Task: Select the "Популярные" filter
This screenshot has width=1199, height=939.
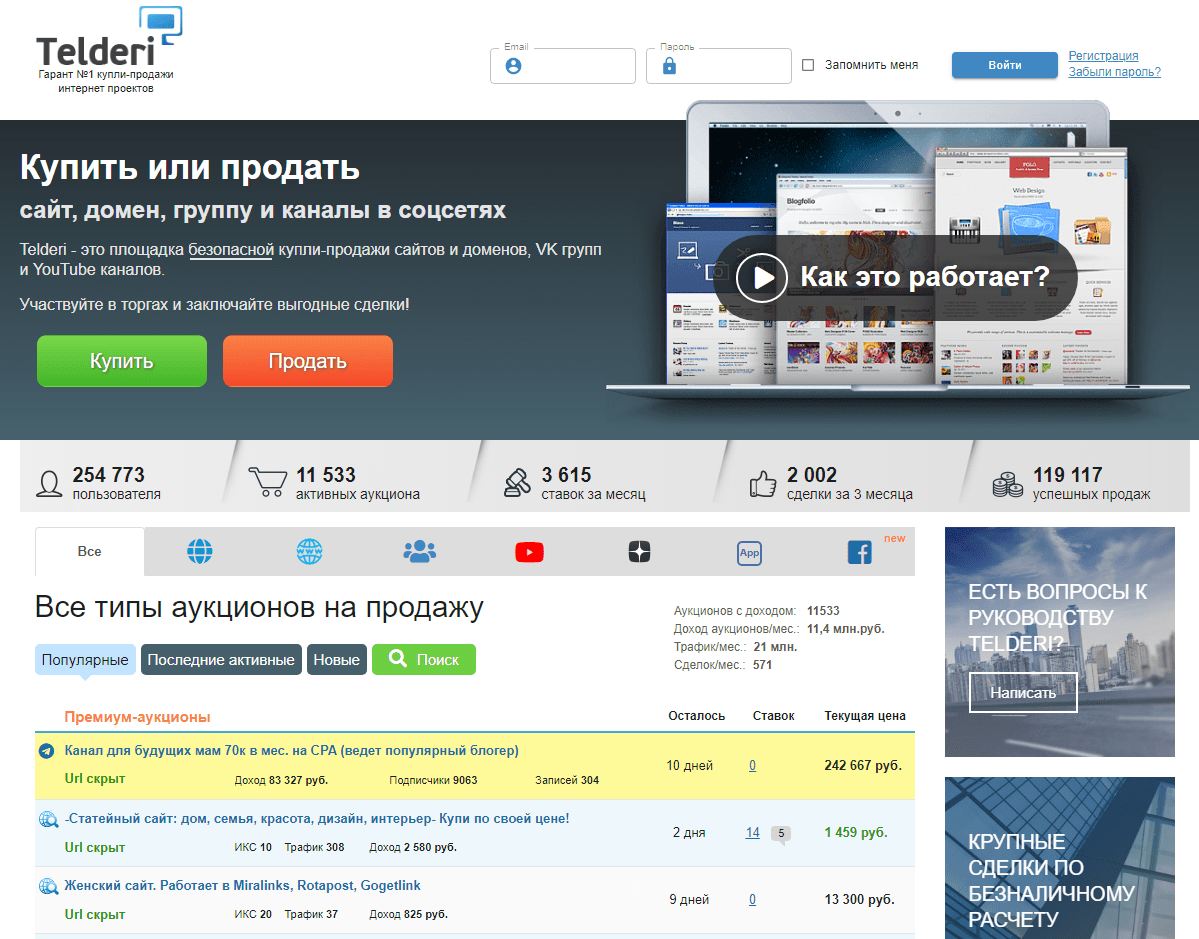Action: click(x=85, y=660)
